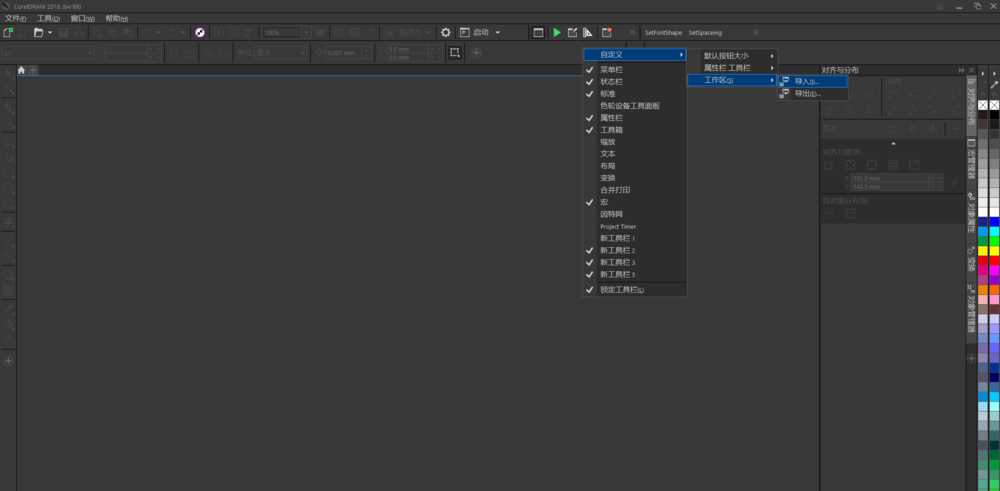Enable 缩放 toolbar entry
This screenshot has width=1000, height=491.
click(x=635, y=142)
